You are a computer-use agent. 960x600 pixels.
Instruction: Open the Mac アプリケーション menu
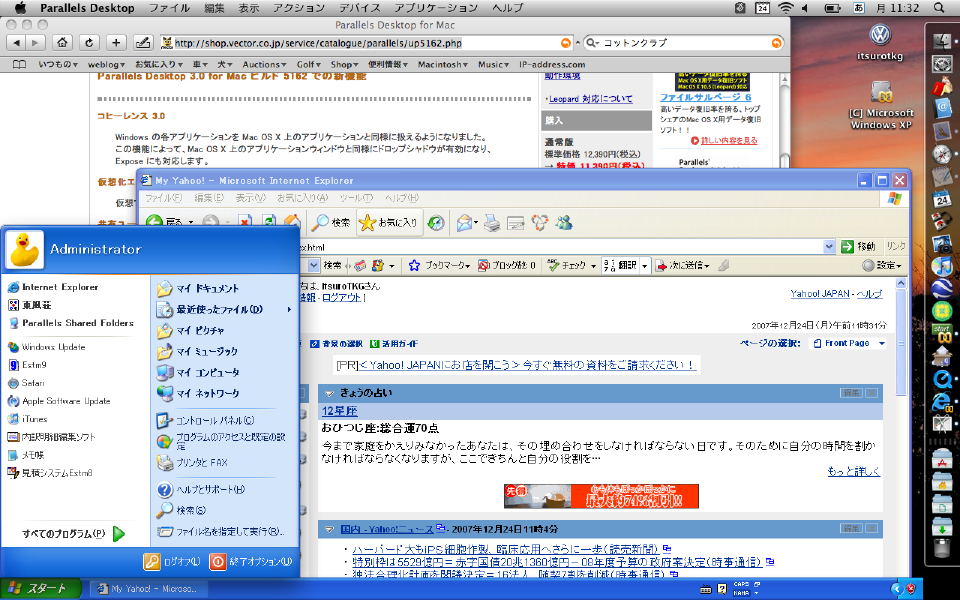pos(436,8)
